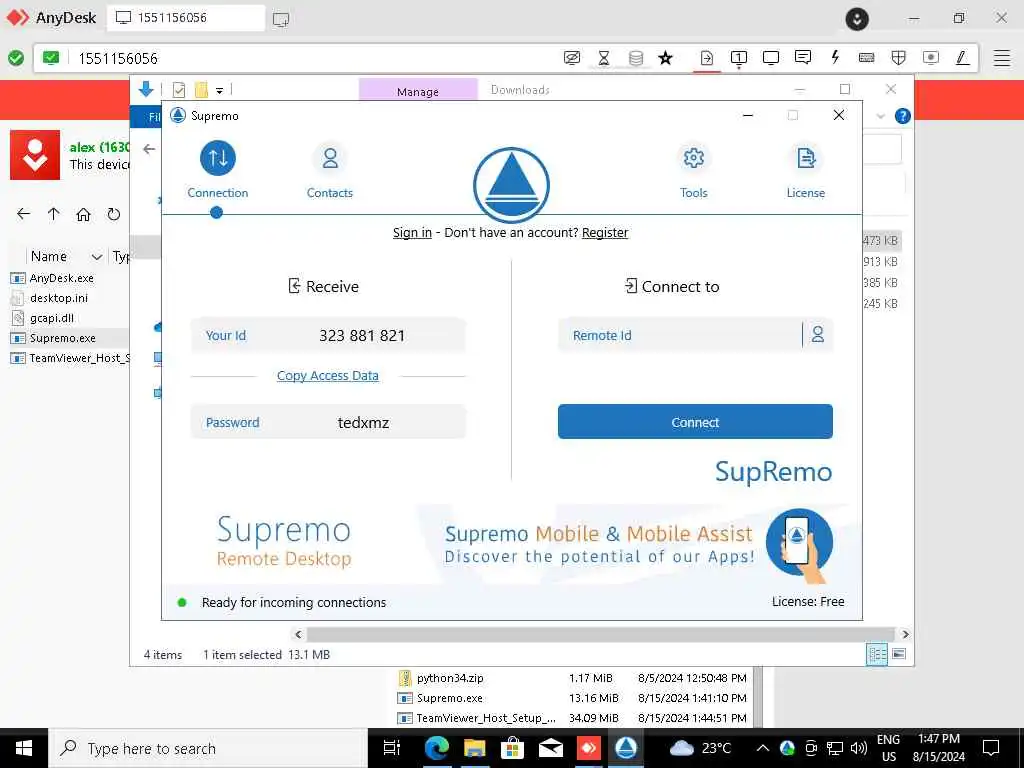This screenshot has width=1024, height=768.
Task: Open AnyDesk hamburger main menu
Action: 1002,58
